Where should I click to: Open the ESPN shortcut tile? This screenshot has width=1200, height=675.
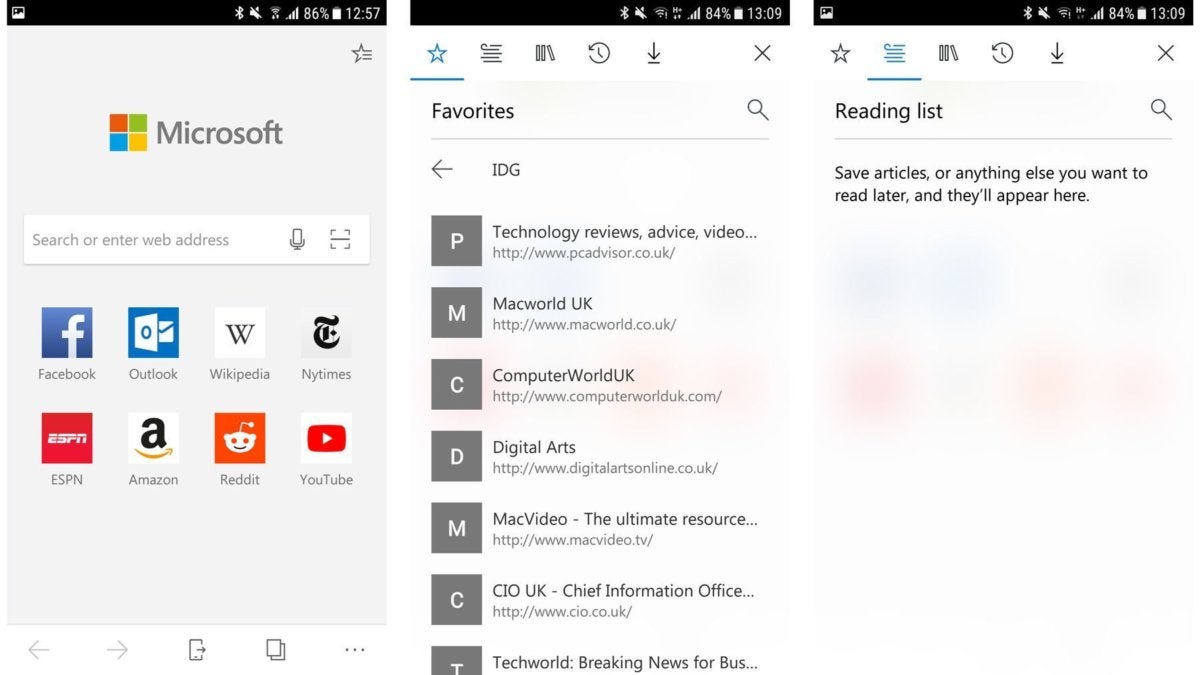click(x=67, y=450)
